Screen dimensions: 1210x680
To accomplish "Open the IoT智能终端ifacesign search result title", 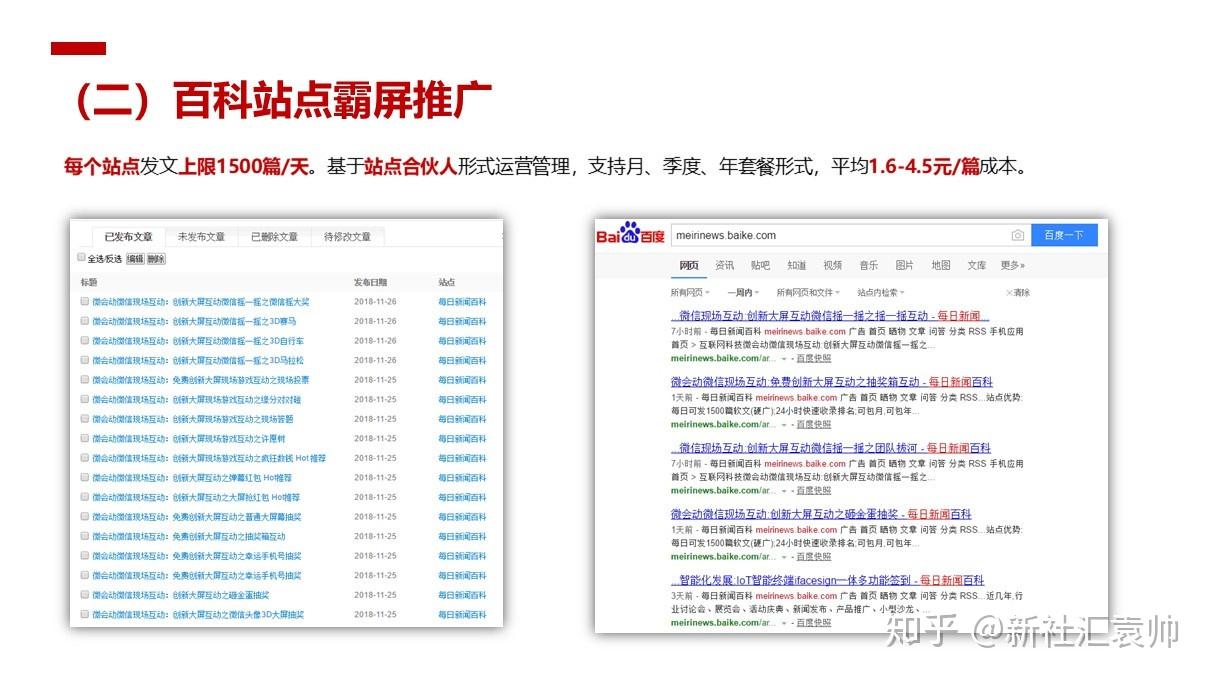I will [827, 580].
